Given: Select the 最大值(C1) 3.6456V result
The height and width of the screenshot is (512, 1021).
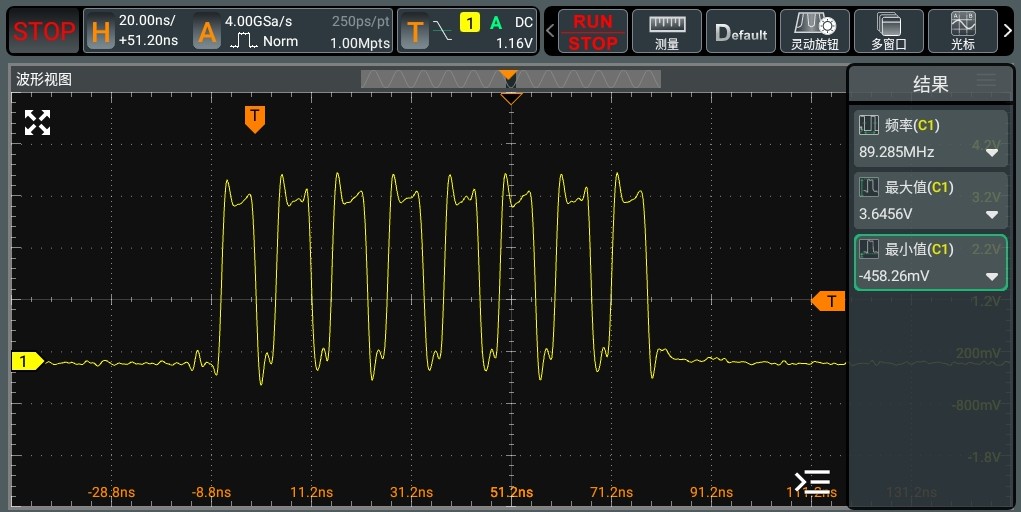Looking at the screenshot, I should coord(930,200).
